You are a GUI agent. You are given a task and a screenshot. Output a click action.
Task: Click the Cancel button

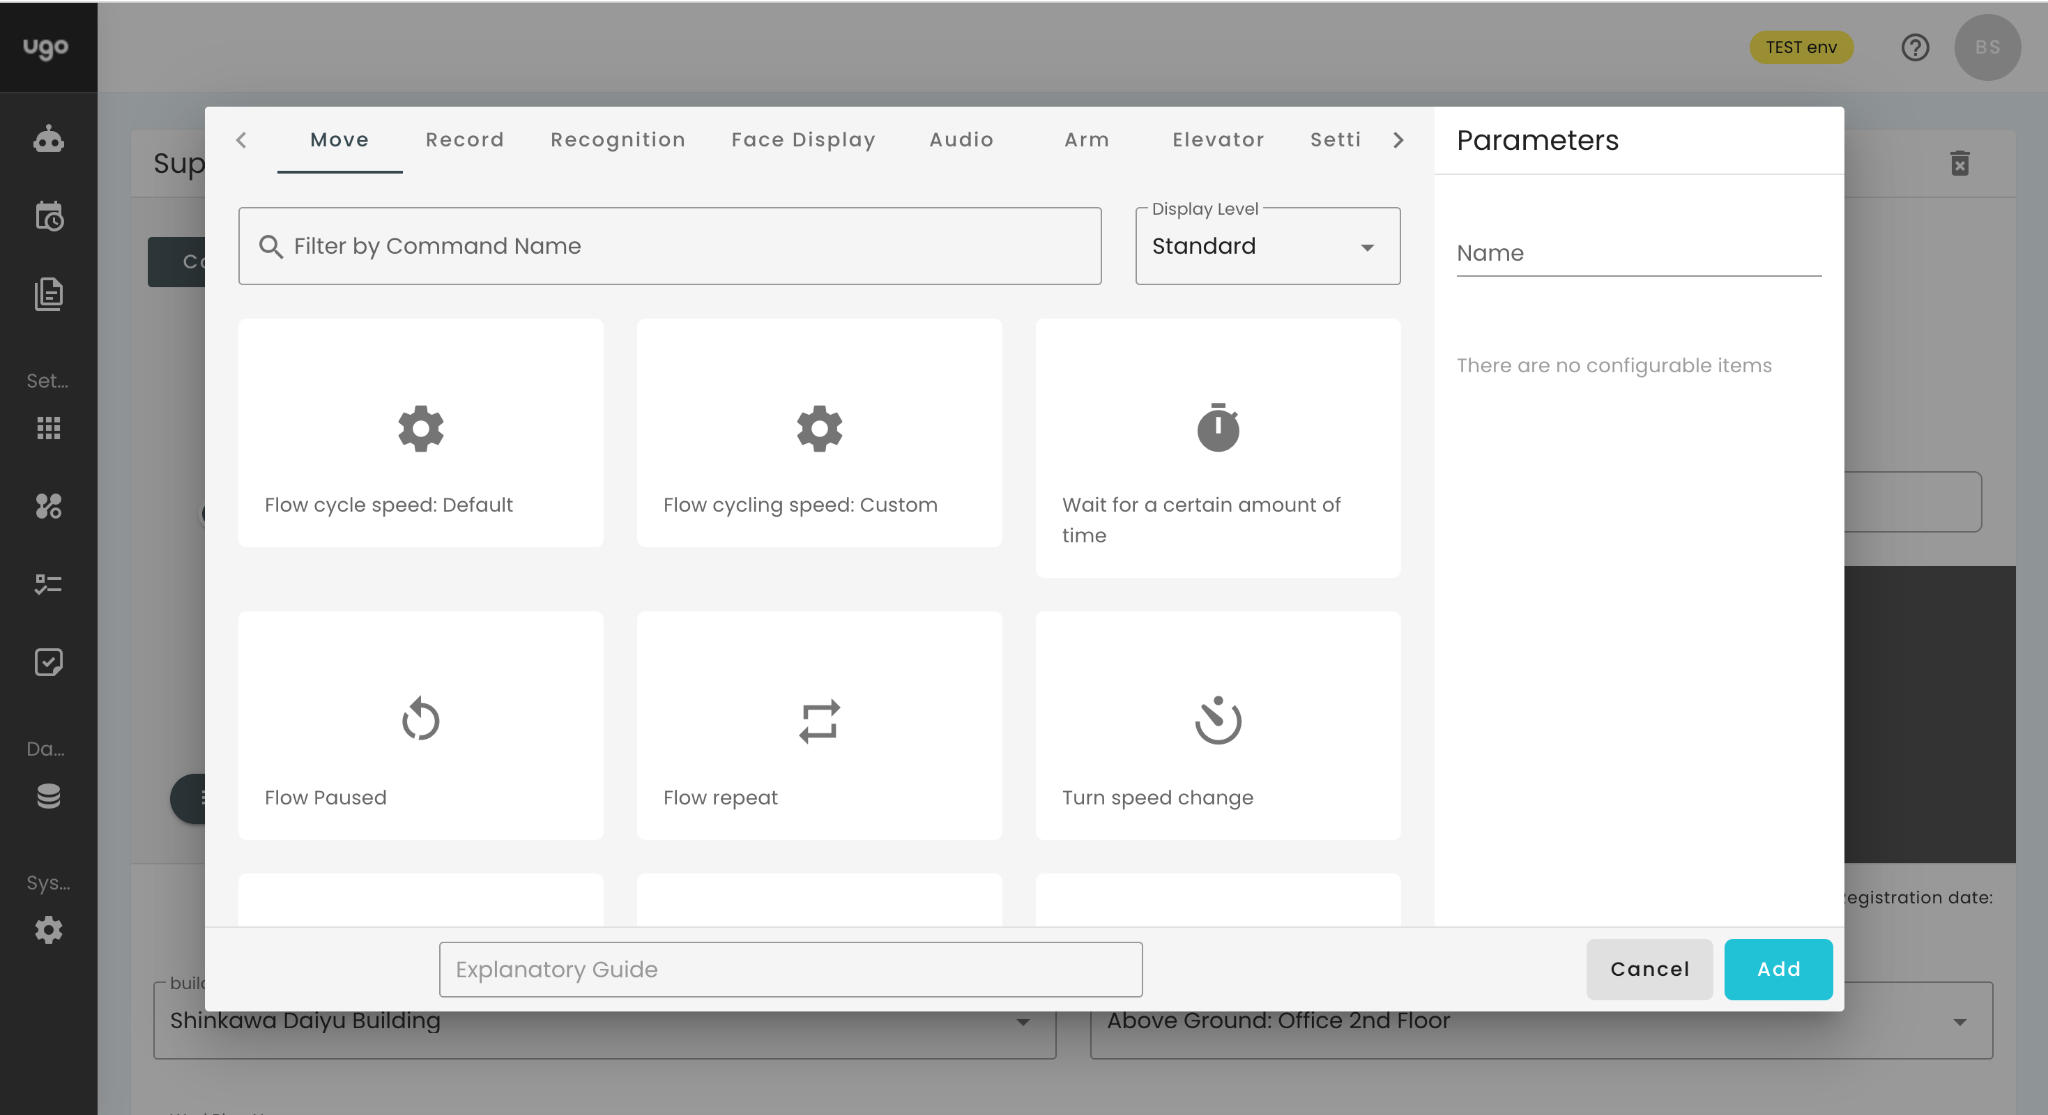tap(1649, 968)
